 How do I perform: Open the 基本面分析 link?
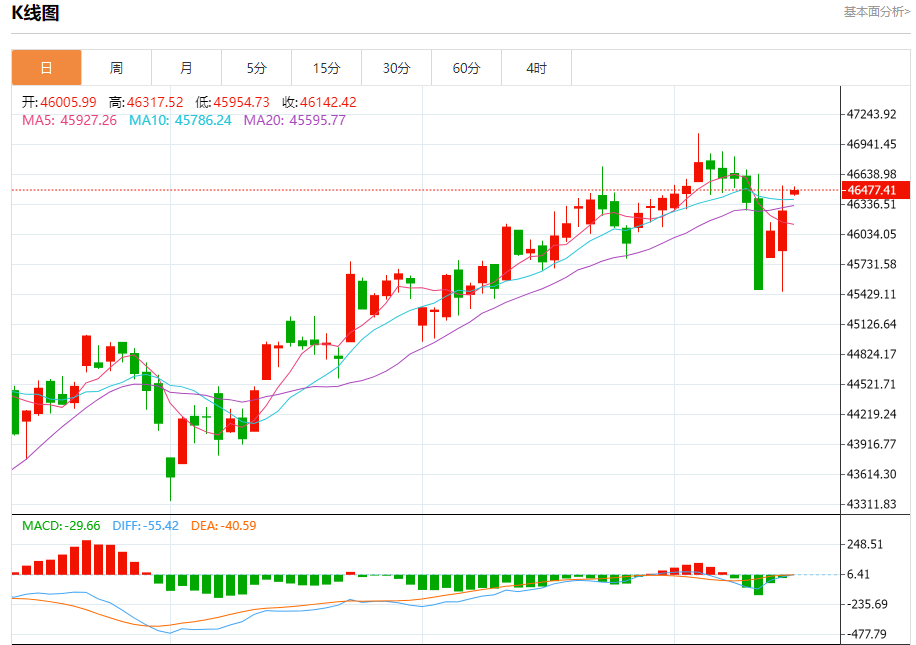(x=876, y=12)
